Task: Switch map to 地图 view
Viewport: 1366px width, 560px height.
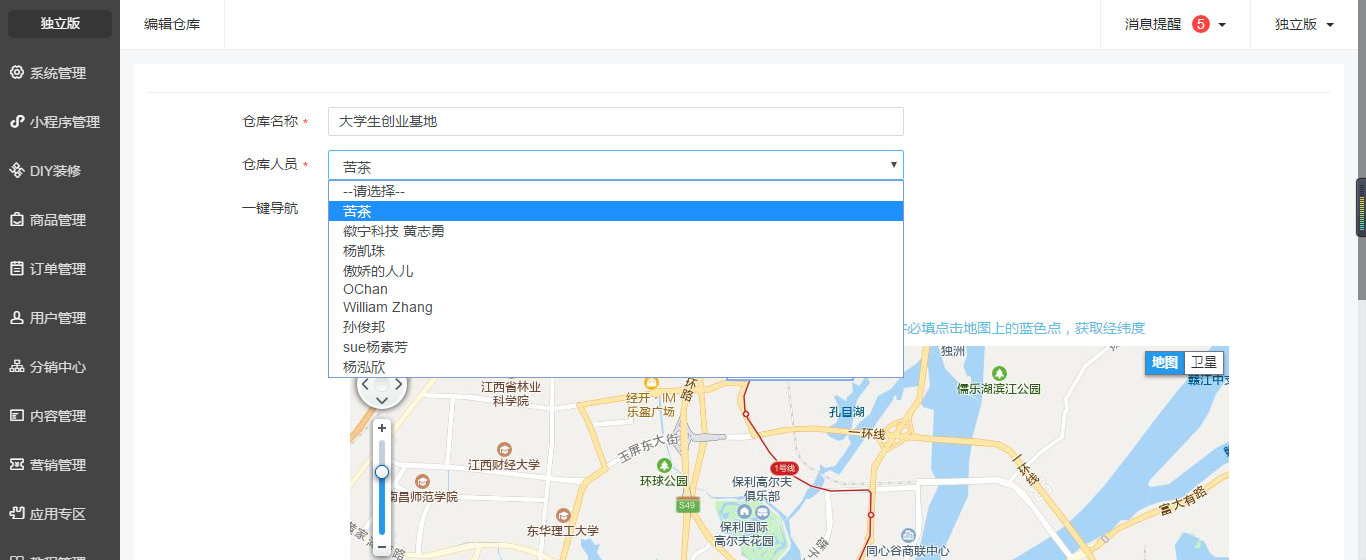Action: 1164,362
